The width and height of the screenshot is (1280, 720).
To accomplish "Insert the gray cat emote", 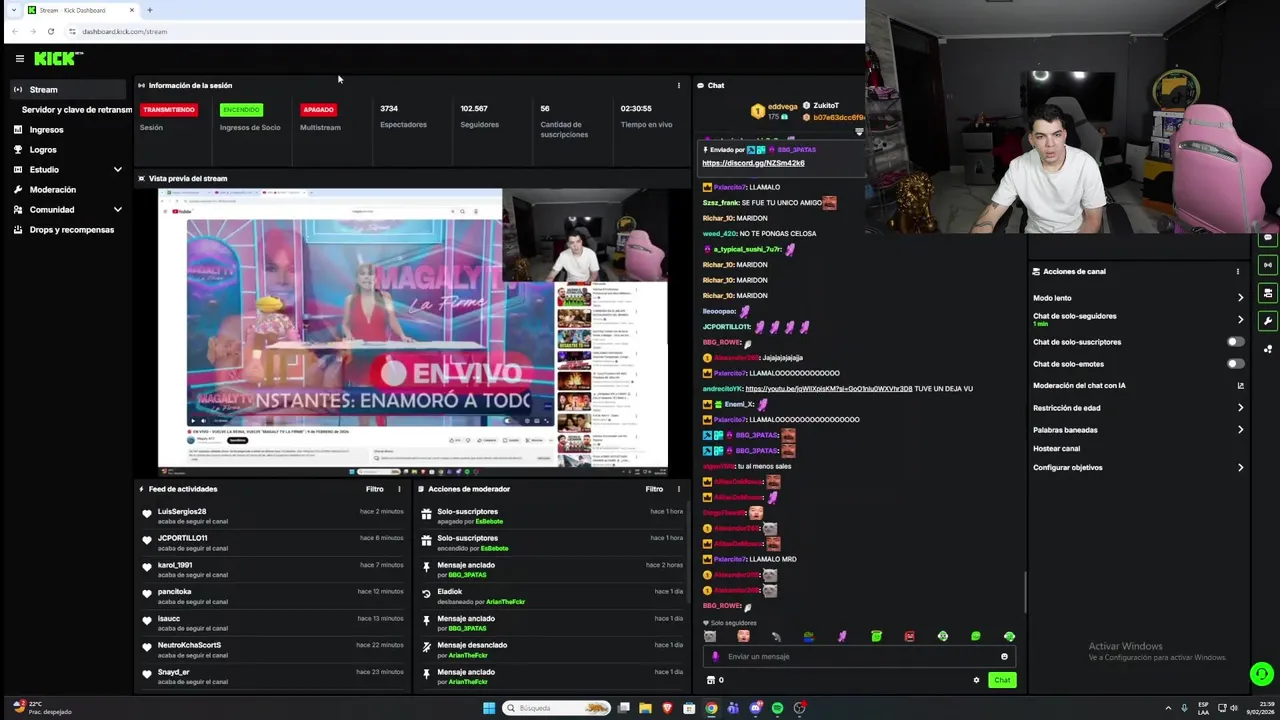I will pos(710,636).
